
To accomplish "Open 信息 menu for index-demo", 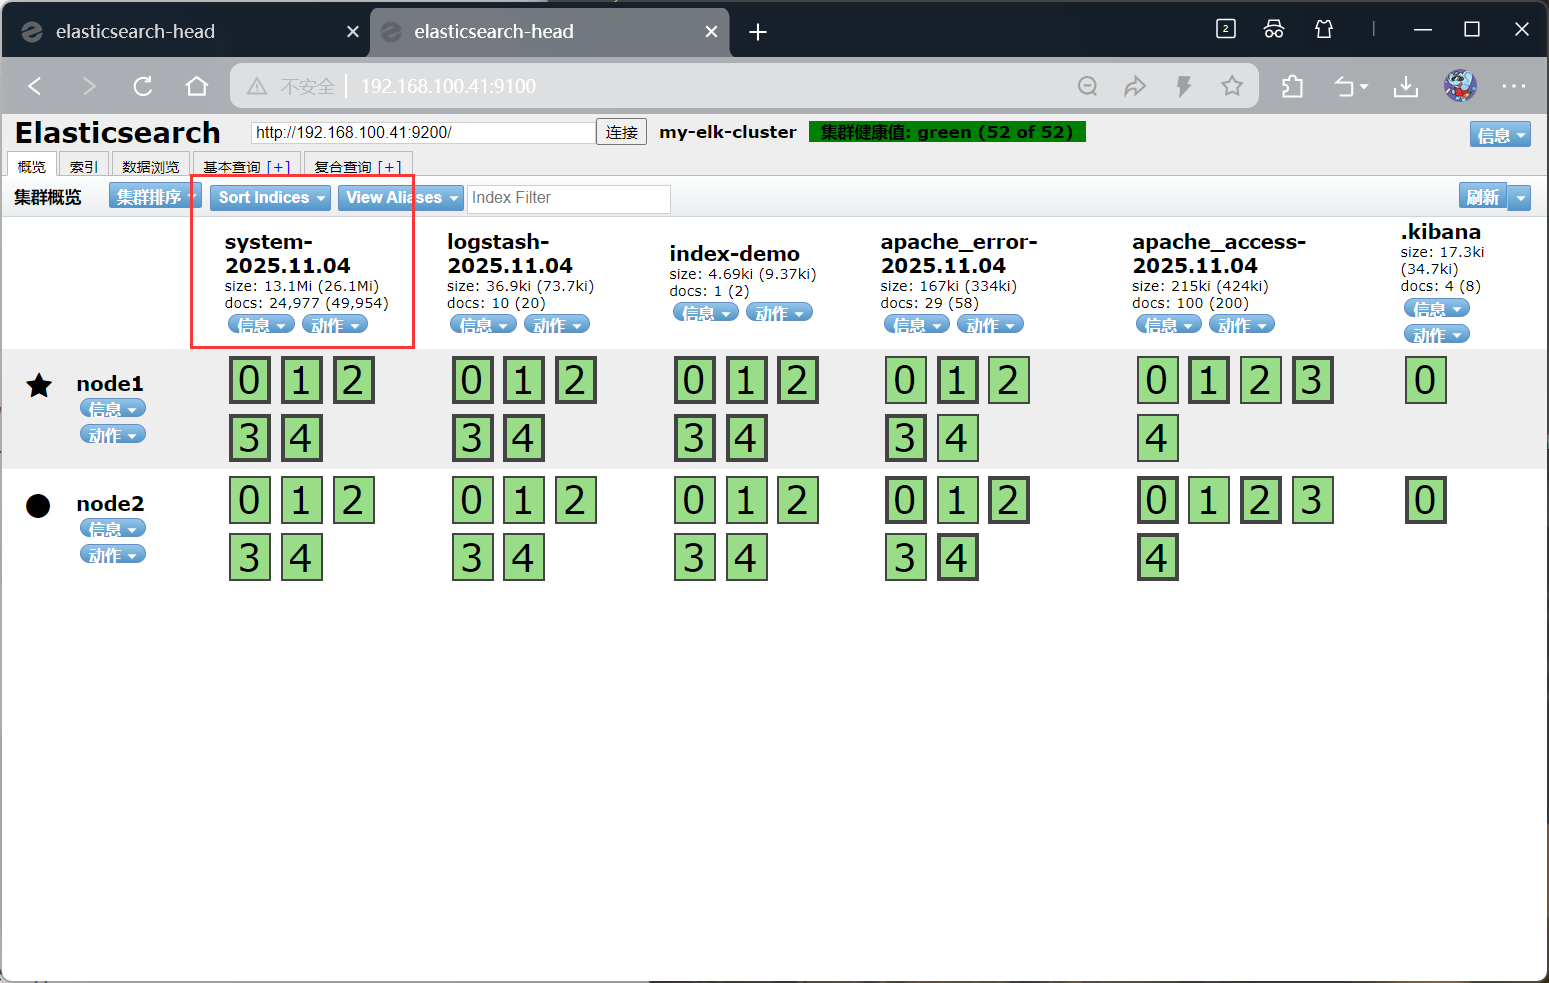I will (705, 313).
